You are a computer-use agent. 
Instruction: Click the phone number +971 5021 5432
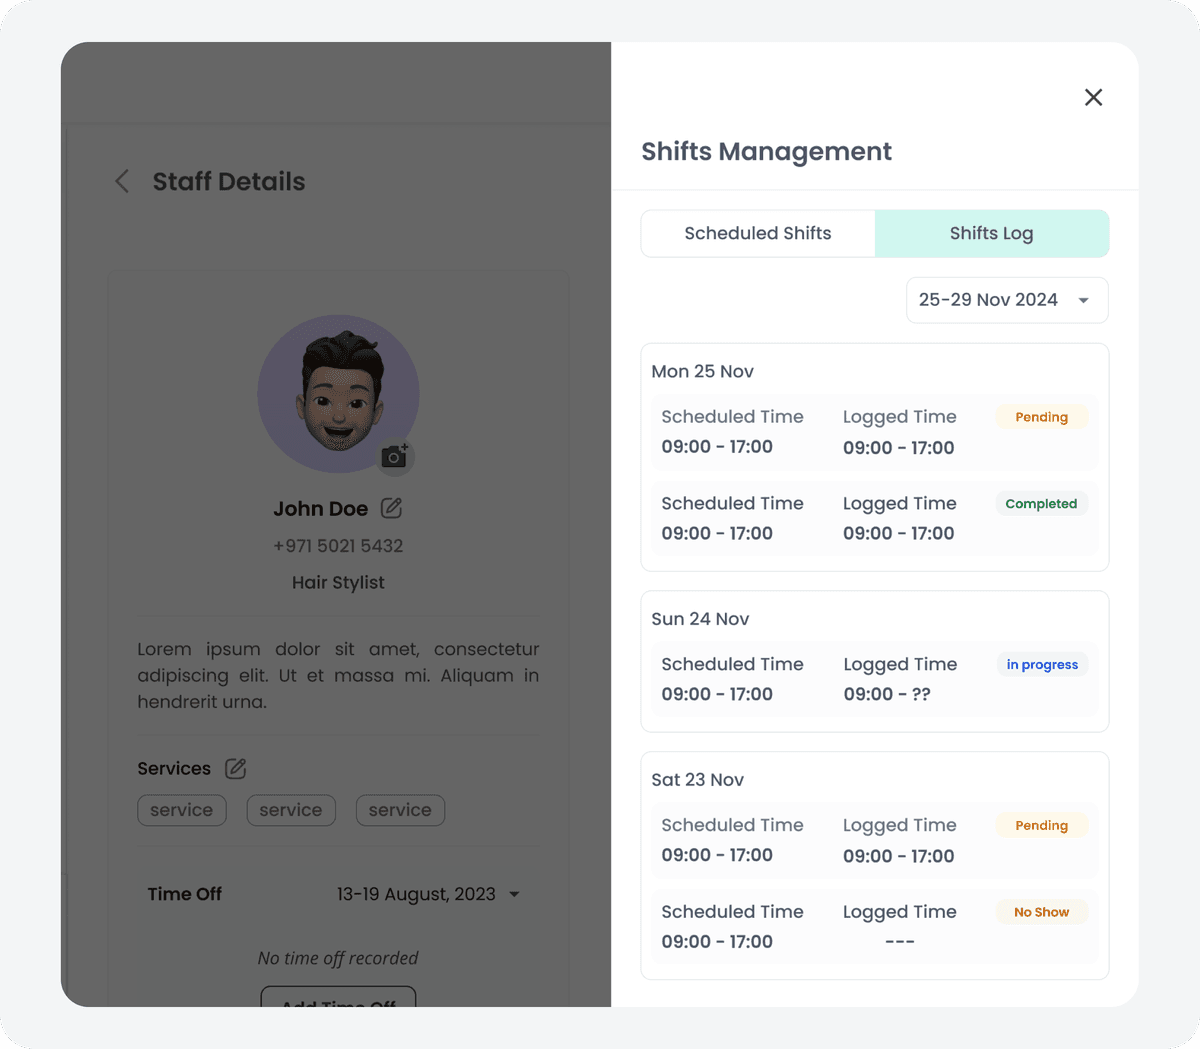tap(338, 546)
